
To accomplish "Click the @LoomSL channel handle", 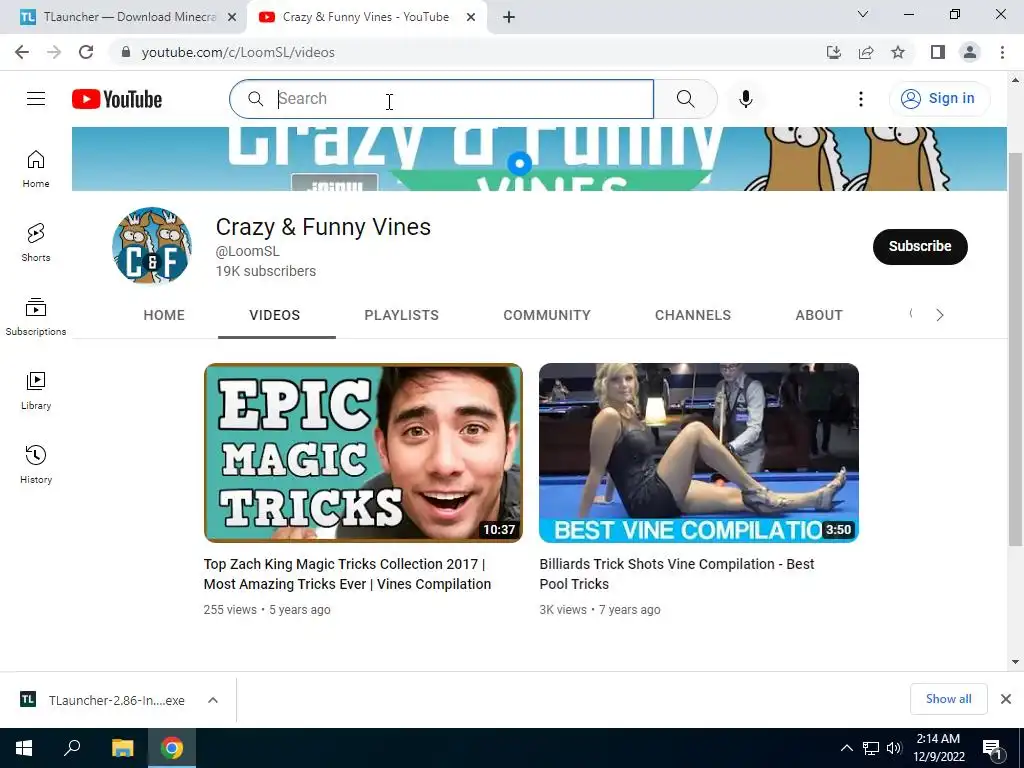I will pos(248,251).
